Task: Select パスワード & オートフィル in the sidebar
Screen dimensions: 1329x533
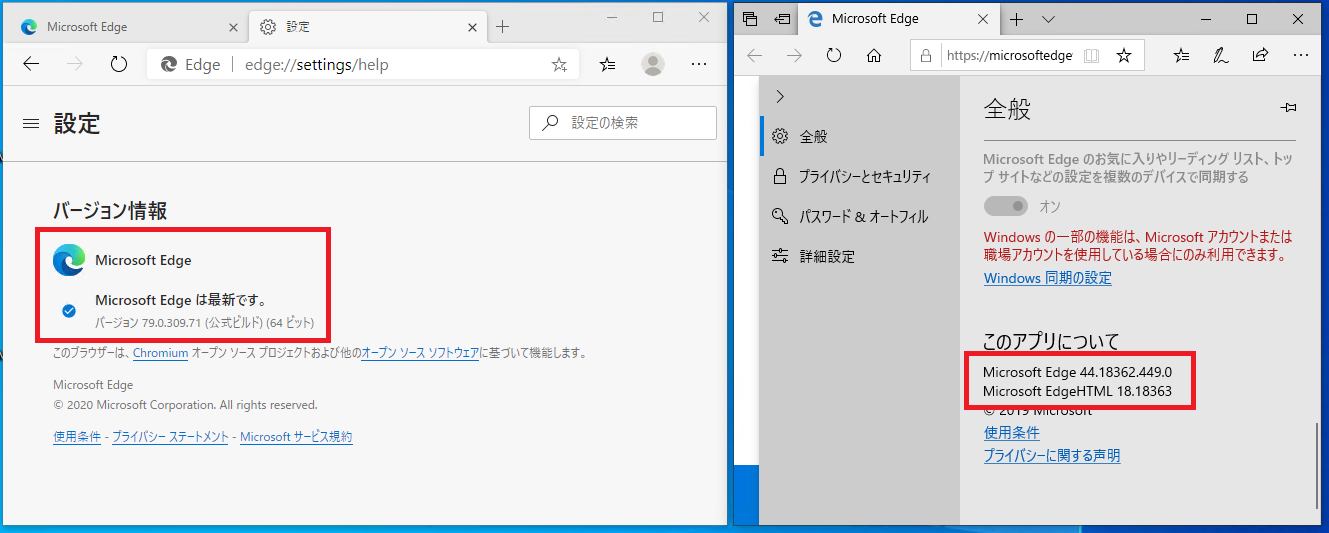Action: [x=862, y=217]
